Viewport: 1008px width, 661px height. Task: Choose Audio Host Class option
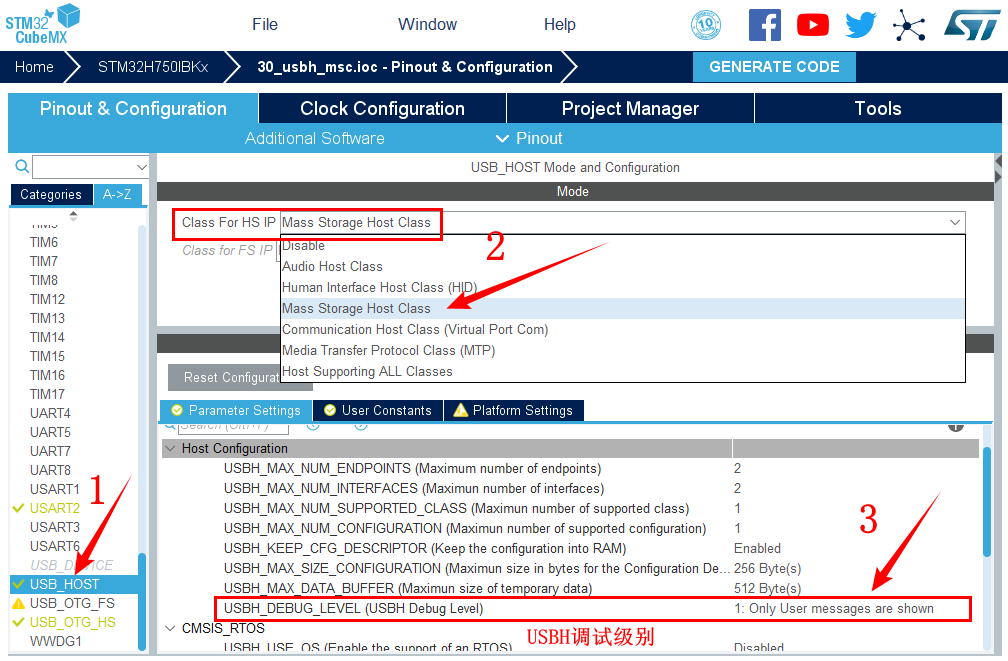(332, 266)
